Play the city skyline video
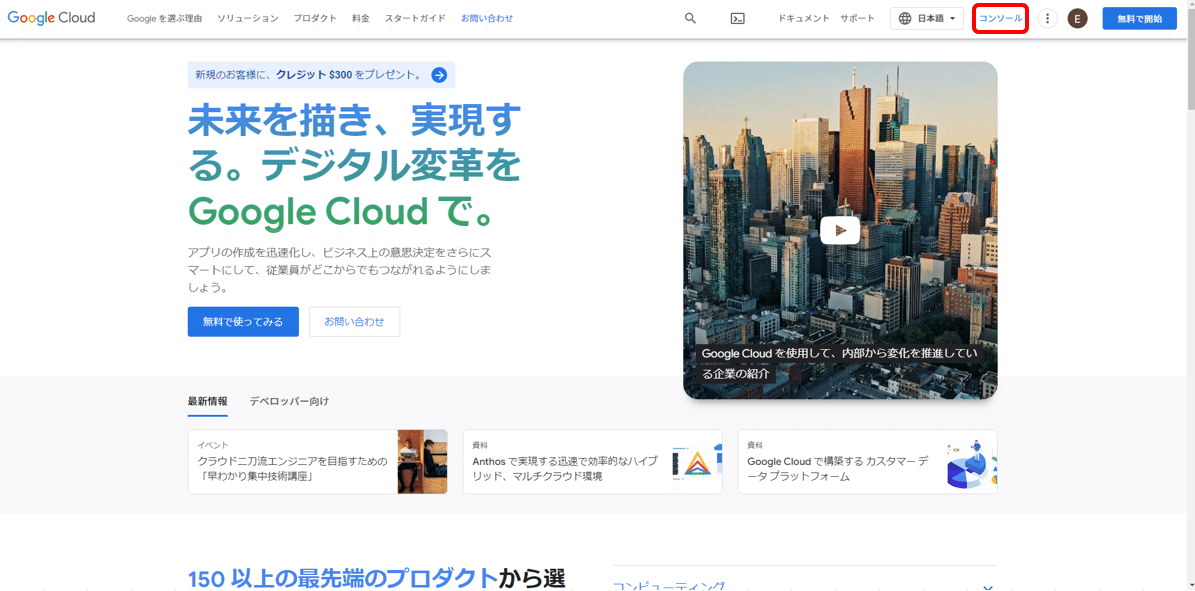Viewport: 1195px width, 591px height. point(840,230)
